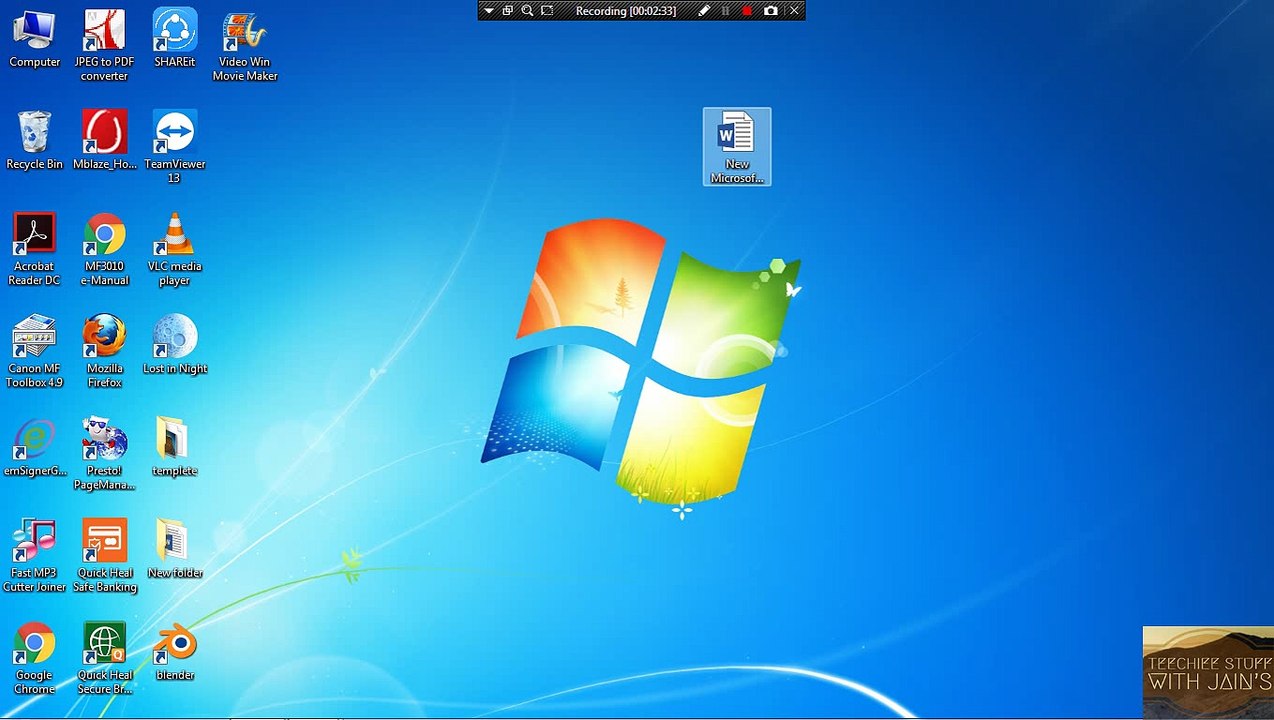1274x720 pixels.
Task: Stop recording with red button
Action: 747,11
